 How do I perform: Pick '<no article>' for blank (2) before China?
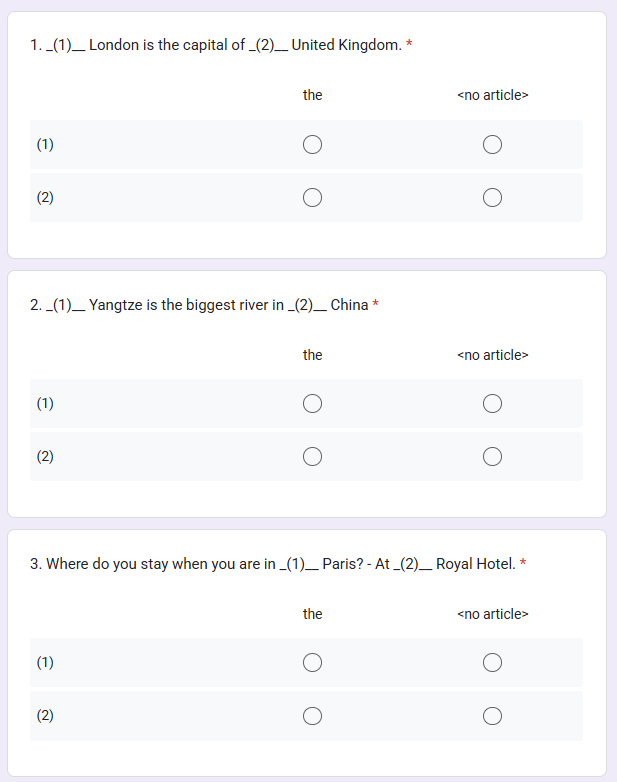click(492, 456)
